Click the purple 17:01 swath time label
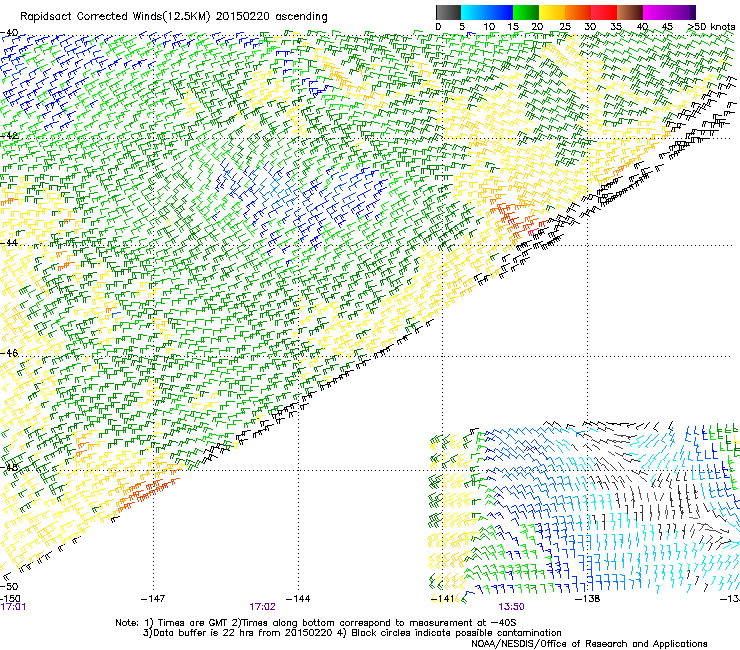 13,607
